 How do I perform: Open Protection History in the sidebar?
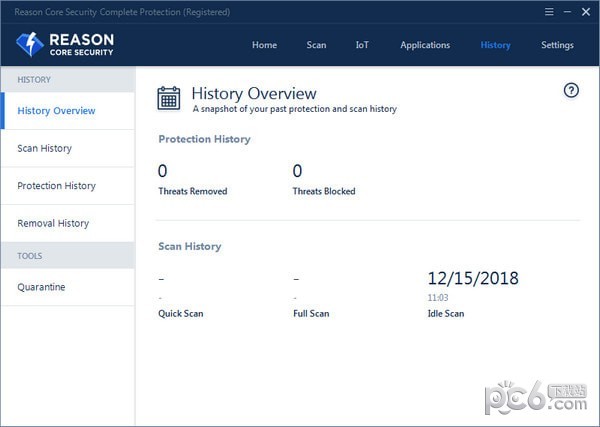[68, 186]
